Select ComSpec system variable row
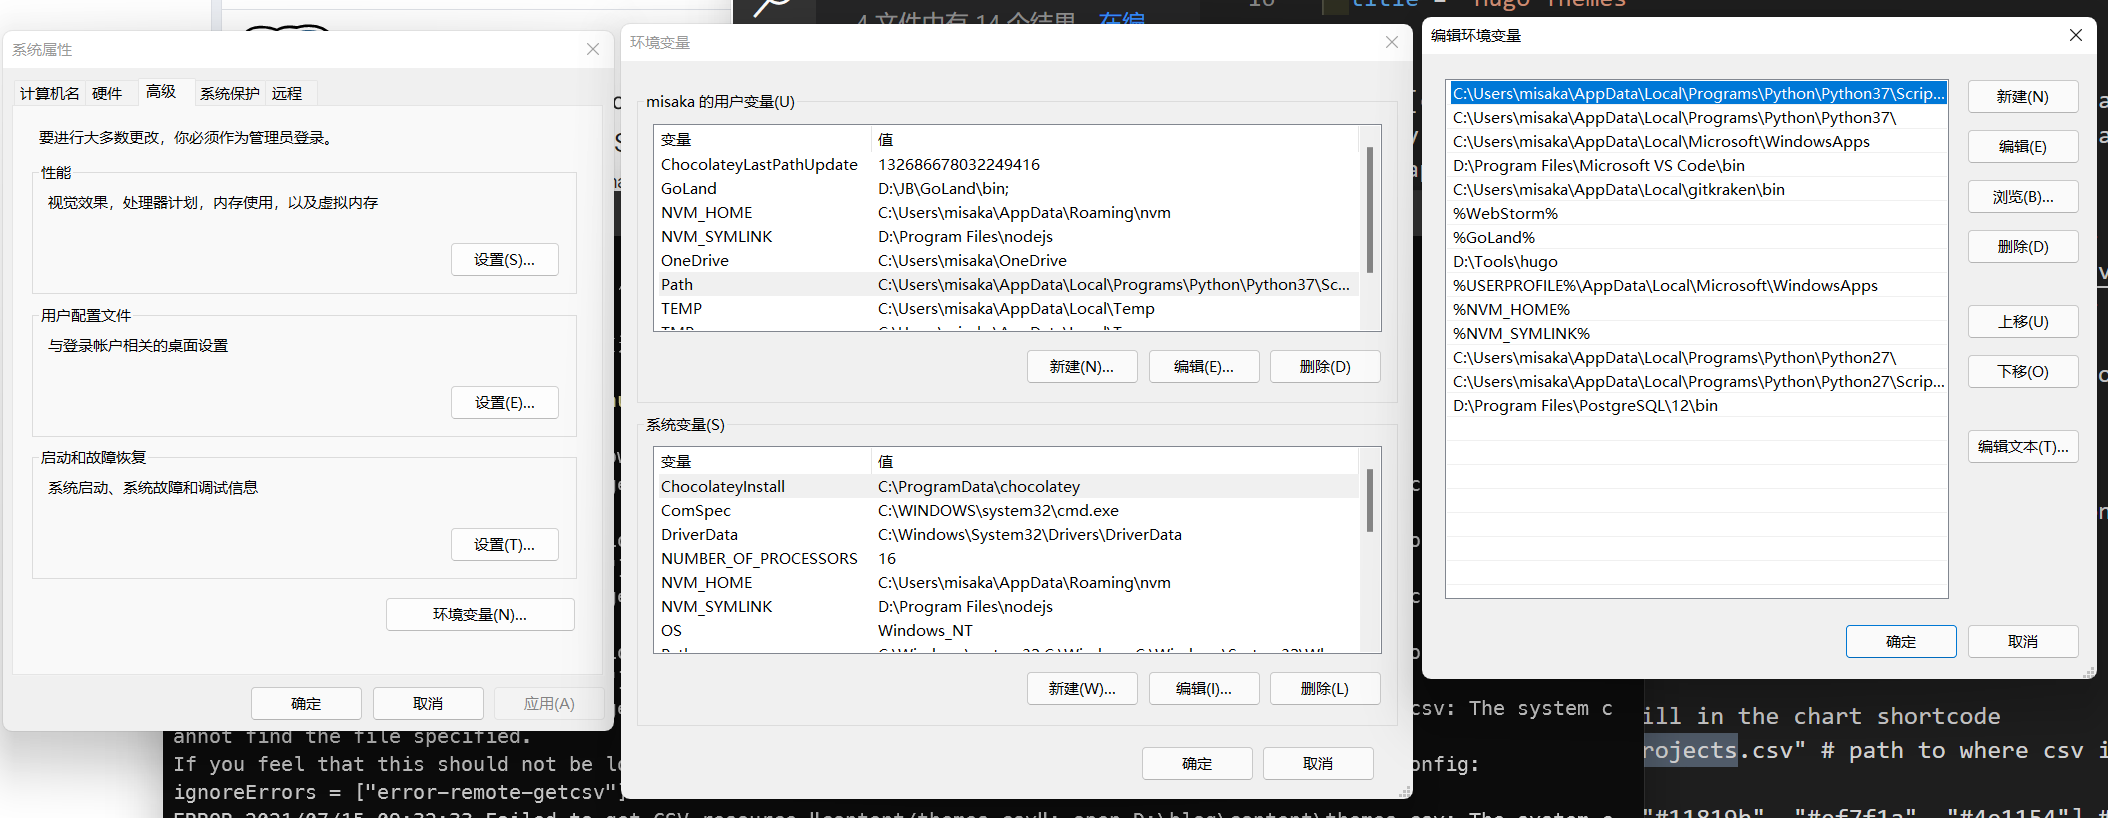The width and height of the screenshot is (2108, 818). tap(1006, 511)
